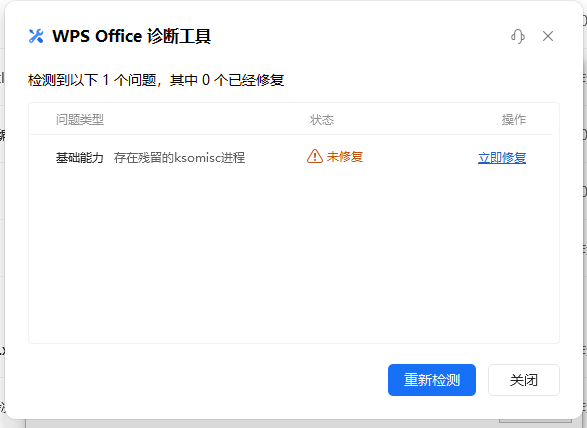Click the 问题类型 column header

[80, 120]
